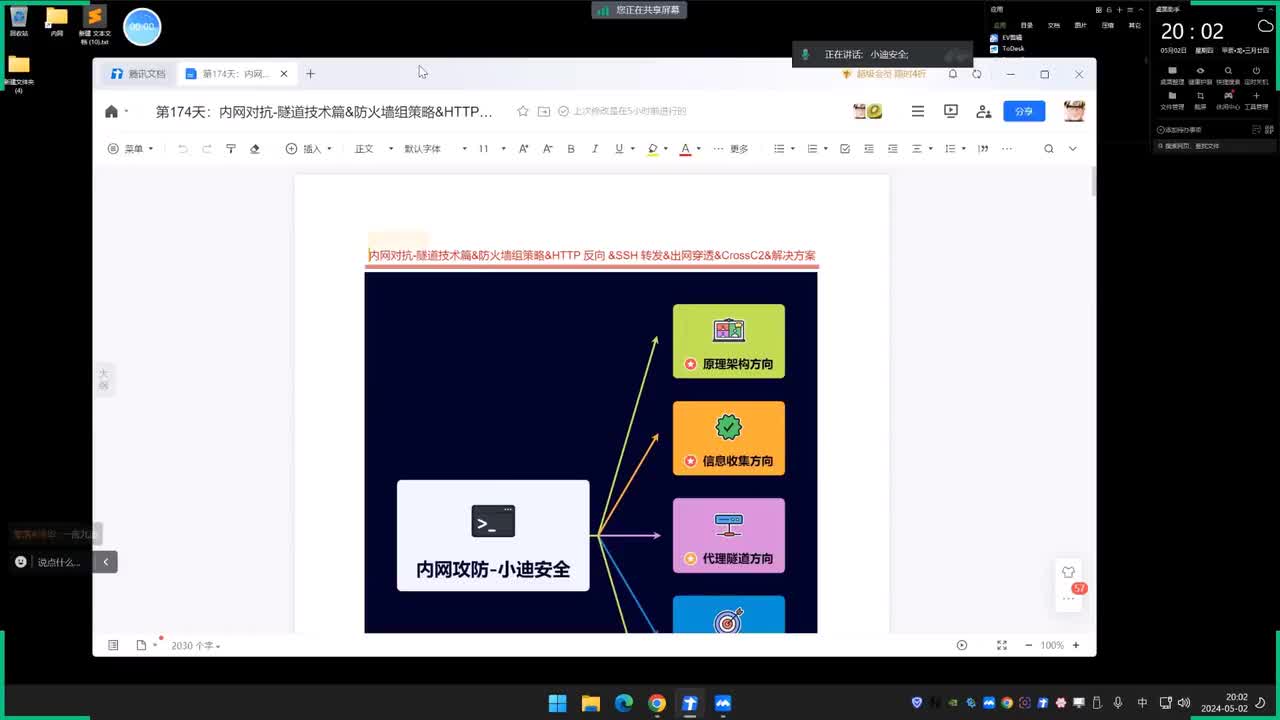The image size is (1280, 720).
Task: Click the blue 分享 share button
Action: [x=1024, y=111]
